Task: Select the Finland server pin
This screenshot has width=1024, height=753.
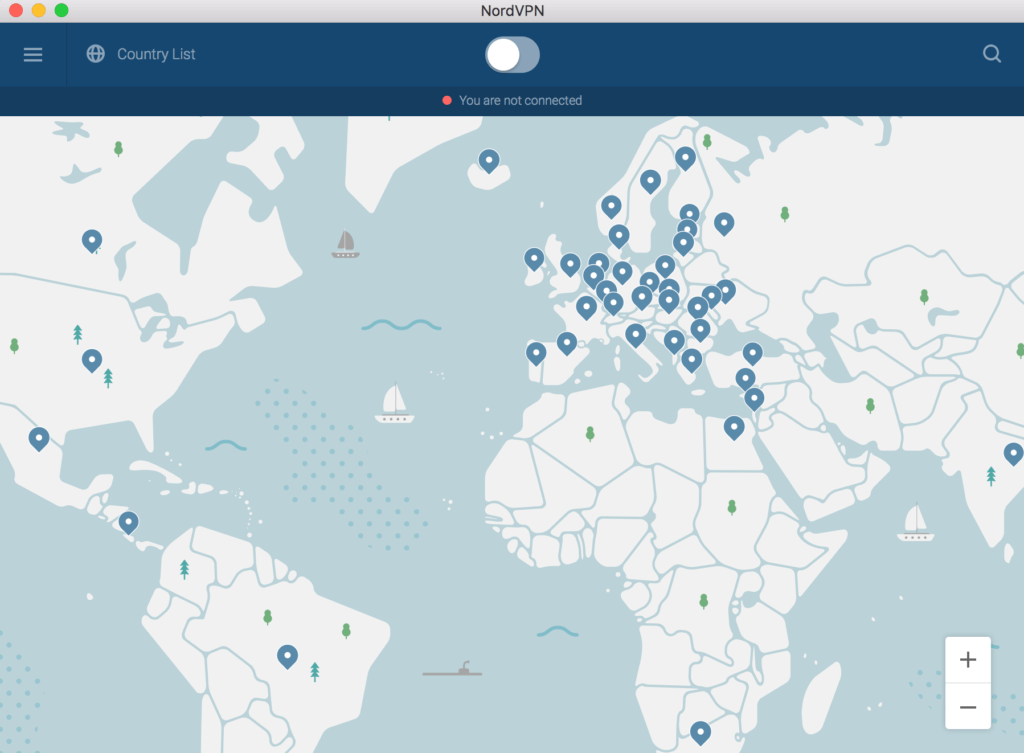Action: pyautogui.click(x=685, y=158)
